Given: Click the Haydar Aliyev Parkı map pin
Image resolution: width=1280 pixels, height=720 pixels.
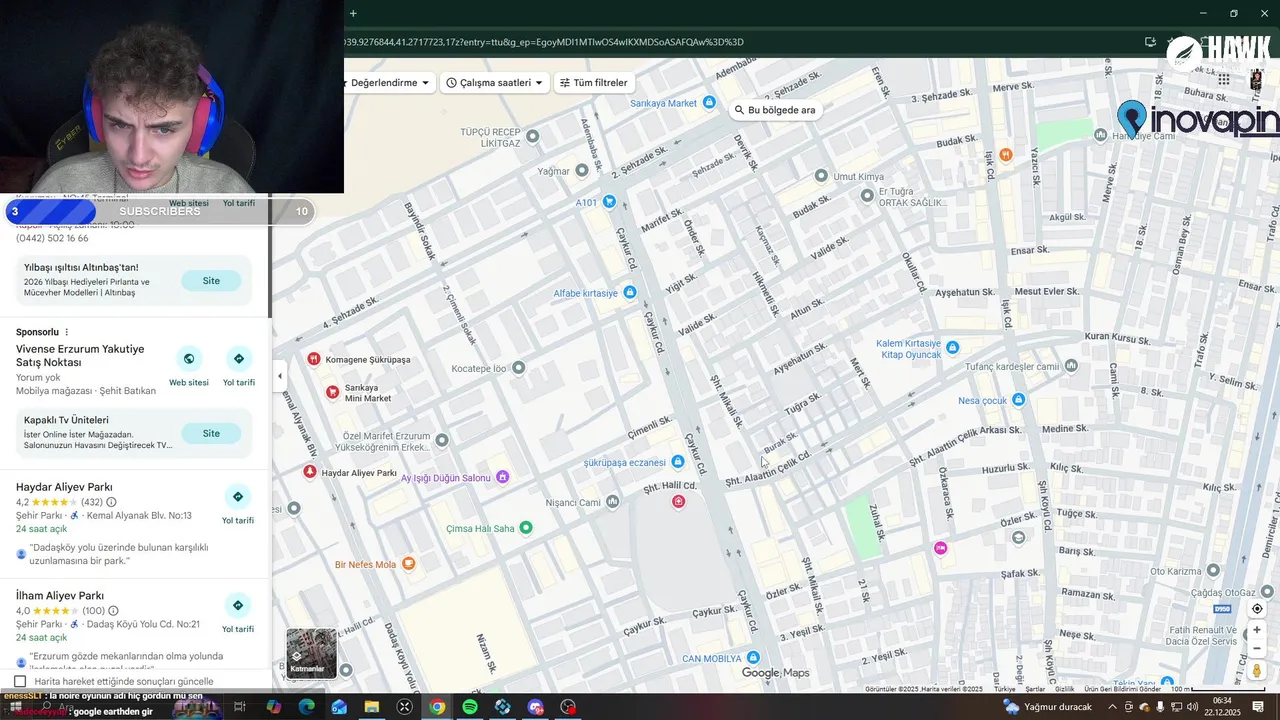Looking at the screenshot, I should coord(310,472).
